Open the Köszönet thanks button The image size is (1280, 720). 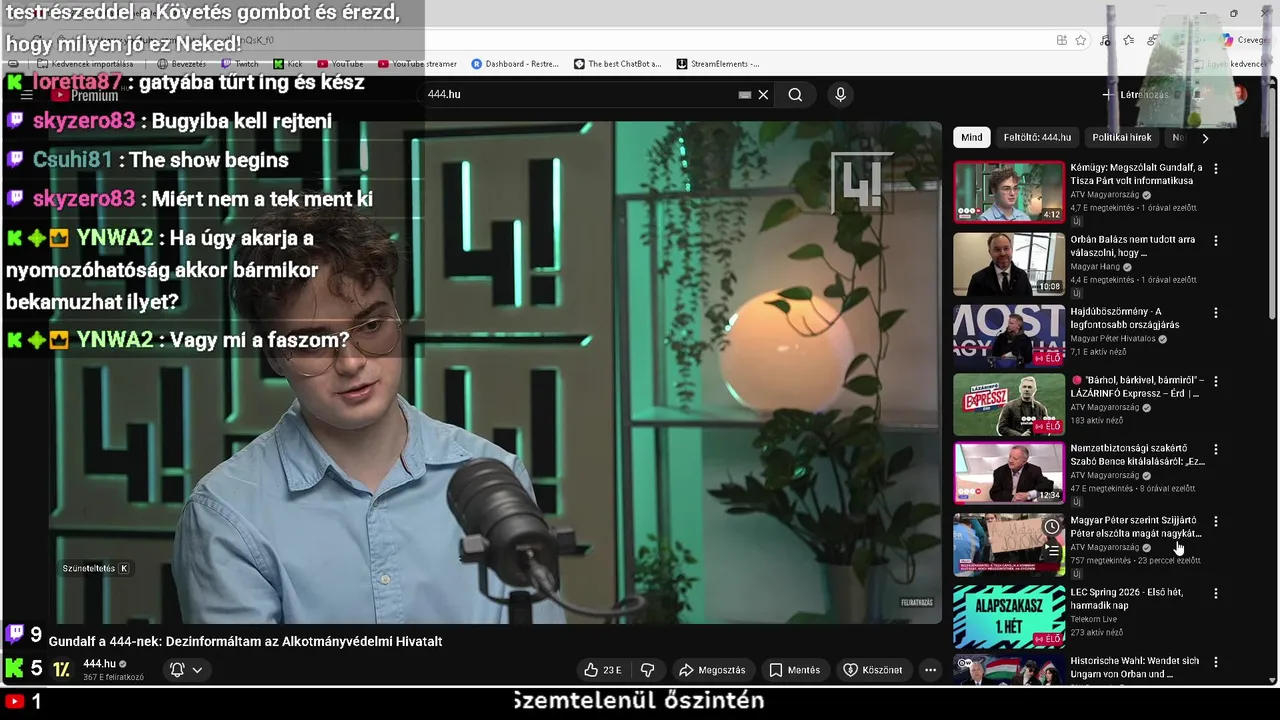point(873,670)
